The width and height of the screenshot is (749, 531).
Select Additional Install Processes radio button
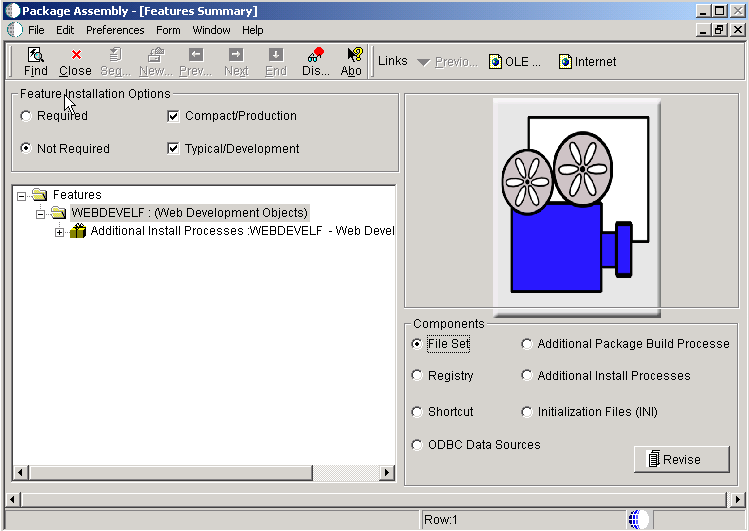[527, 375]
